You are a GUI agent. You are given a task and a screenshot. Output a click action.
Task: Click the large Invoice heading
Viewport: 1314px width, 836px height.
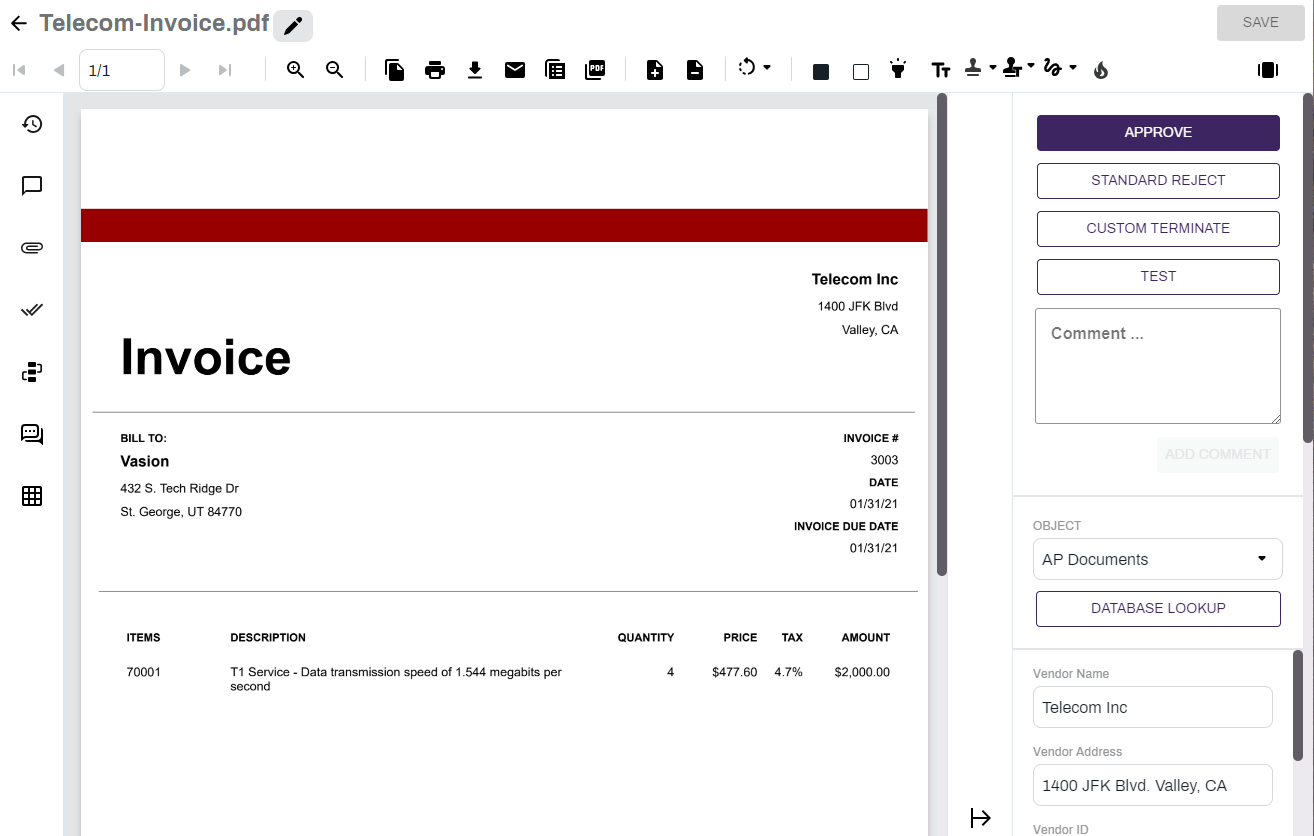tap(206, 358)
